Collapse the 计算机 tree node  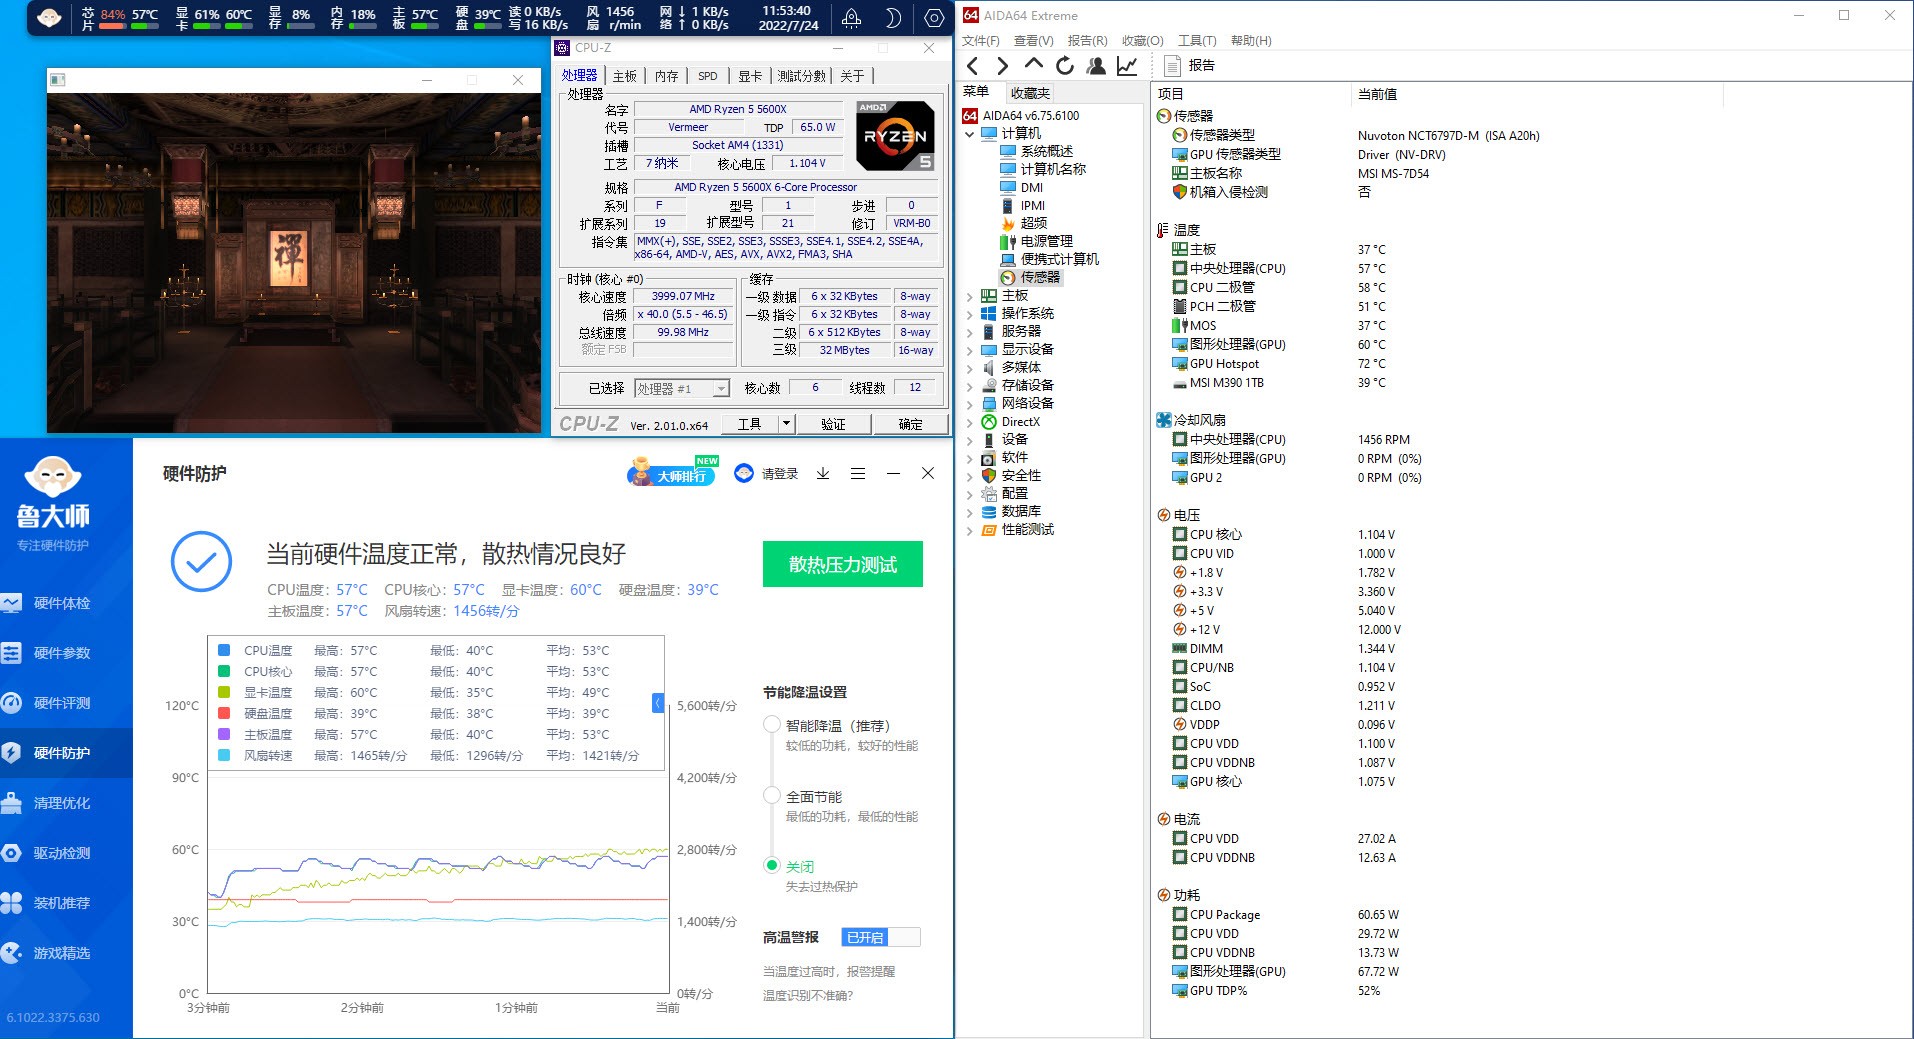pos(969,134)
